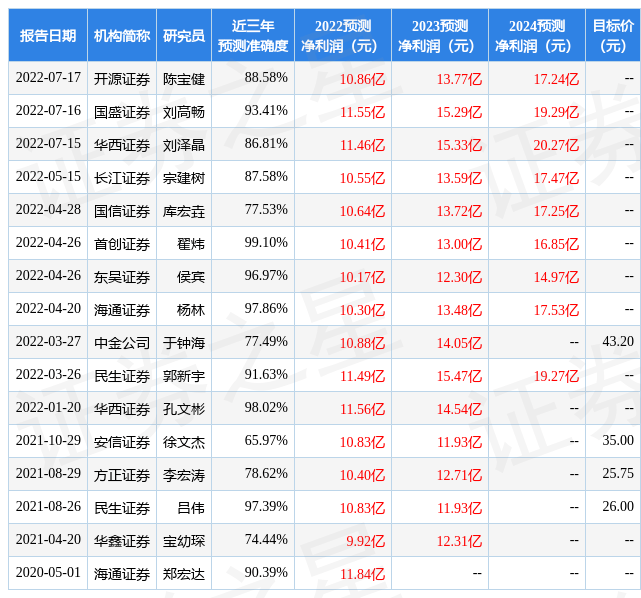This screenshot has height=598, width=641.
Task: Click 2022 profit value 10.55亿
Action: click(363, 178)
